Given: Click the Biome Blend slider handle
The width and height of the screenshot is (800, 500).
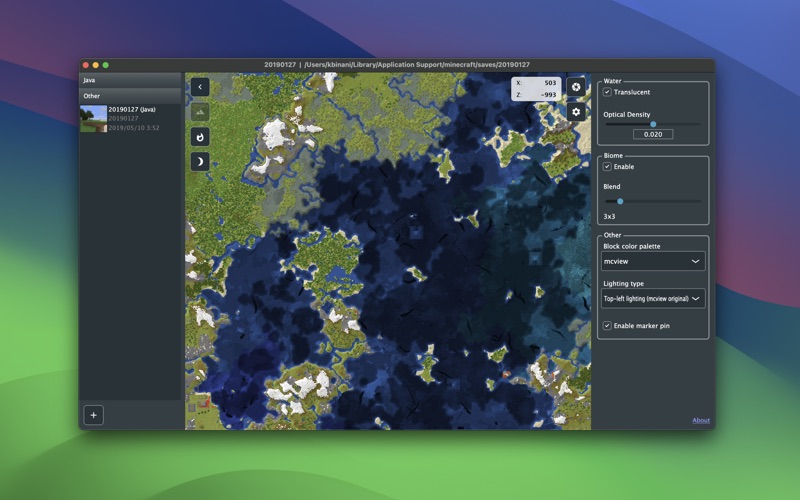Looking at the screenshot, I should 620,201.
